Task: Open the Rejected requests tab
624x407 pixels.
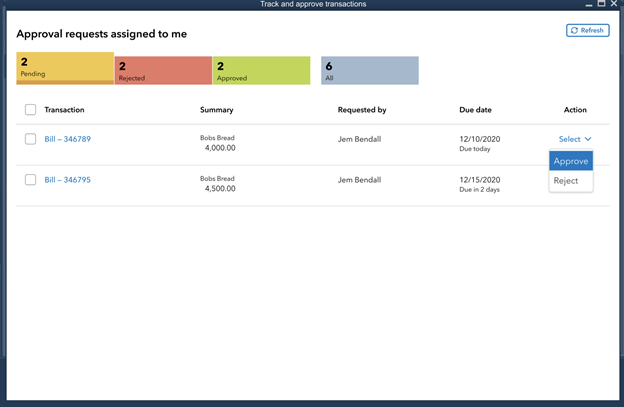Action: point(162,70)
